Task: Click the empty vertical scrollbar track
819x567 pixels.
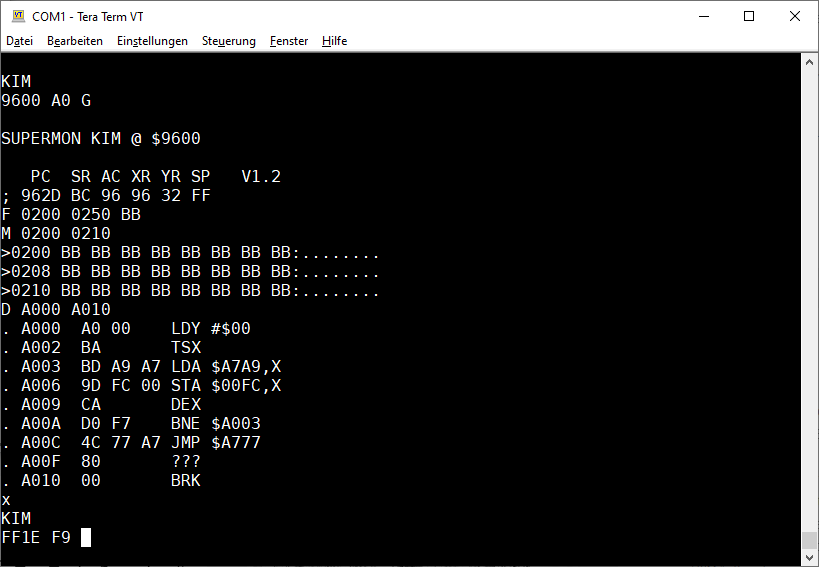Action: [810, 300]
